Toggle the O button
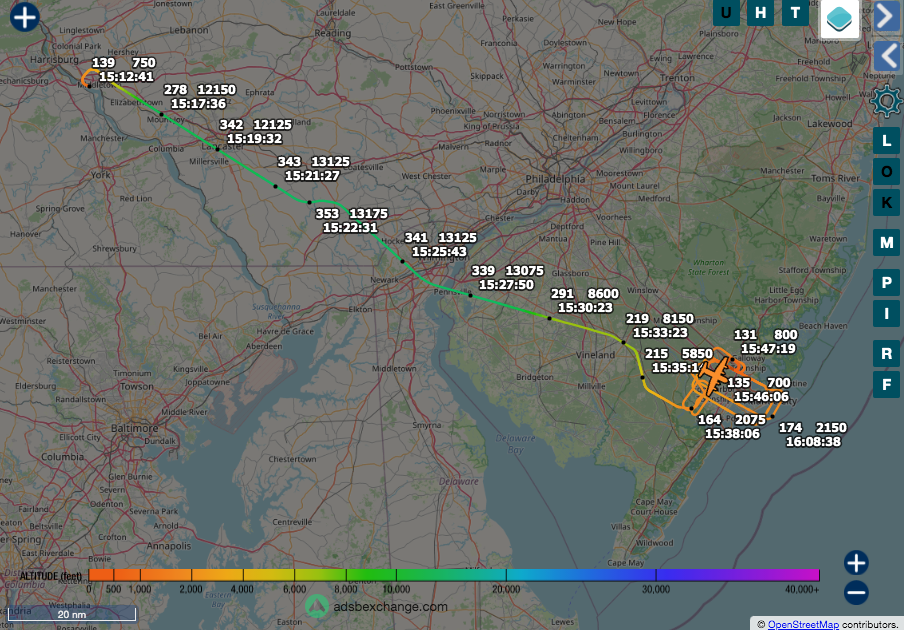Image resolution: width=904 pixels, height=630 pixels. (x=886, y=171)
